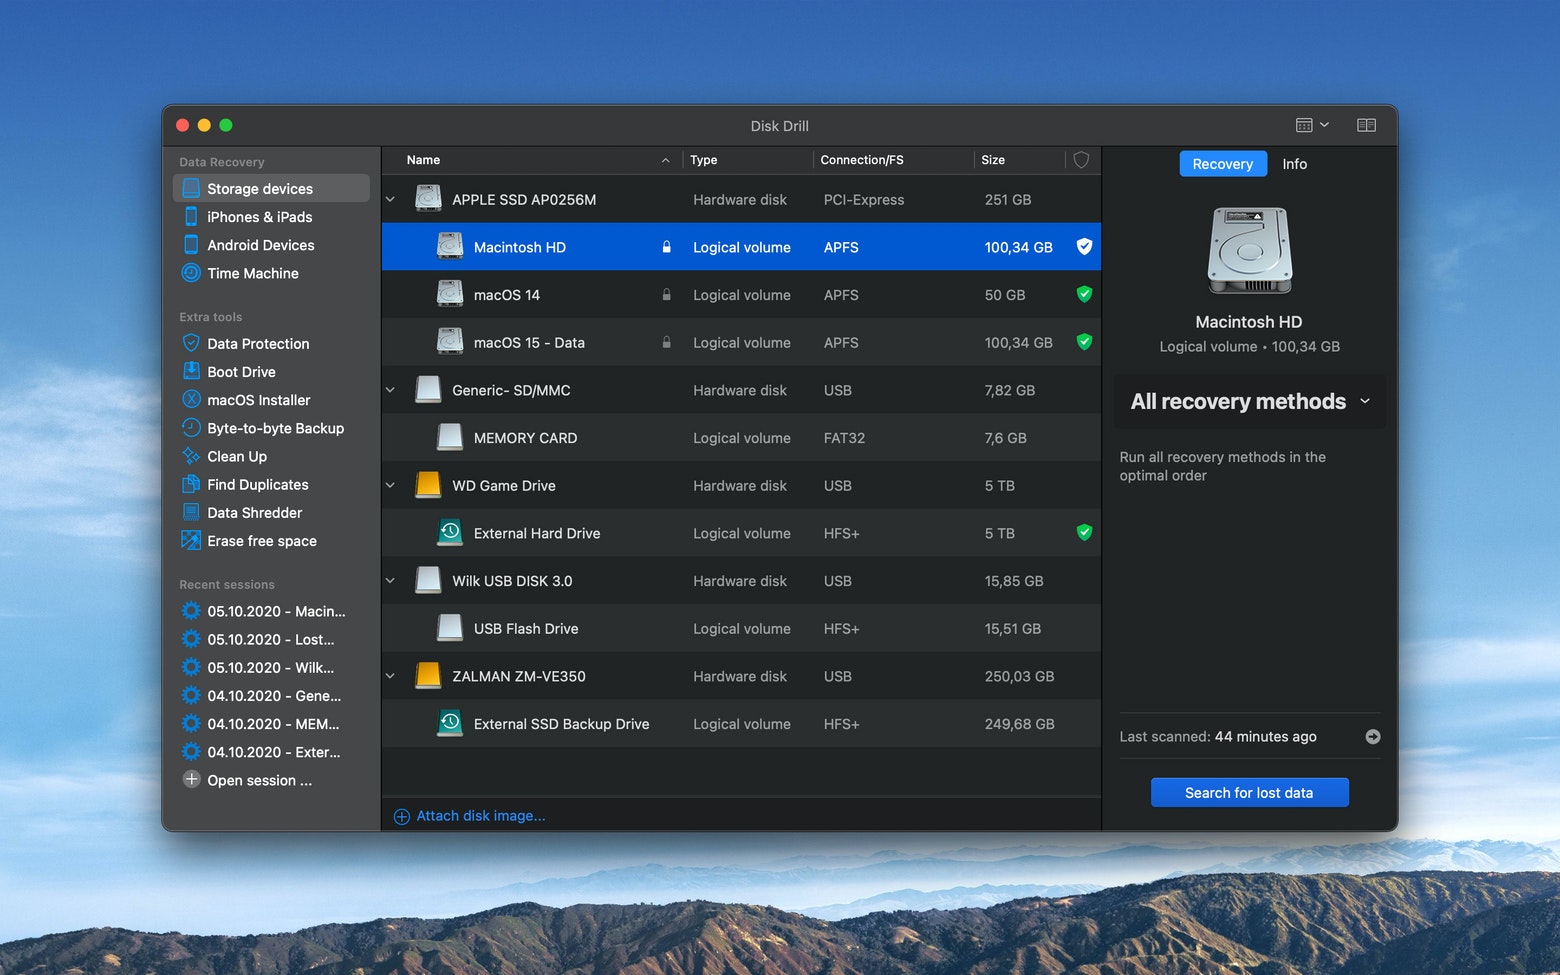Toggle protection shield on macOS 14
The height and width of the screenshot is (975, 1560).
point(1084,294)
